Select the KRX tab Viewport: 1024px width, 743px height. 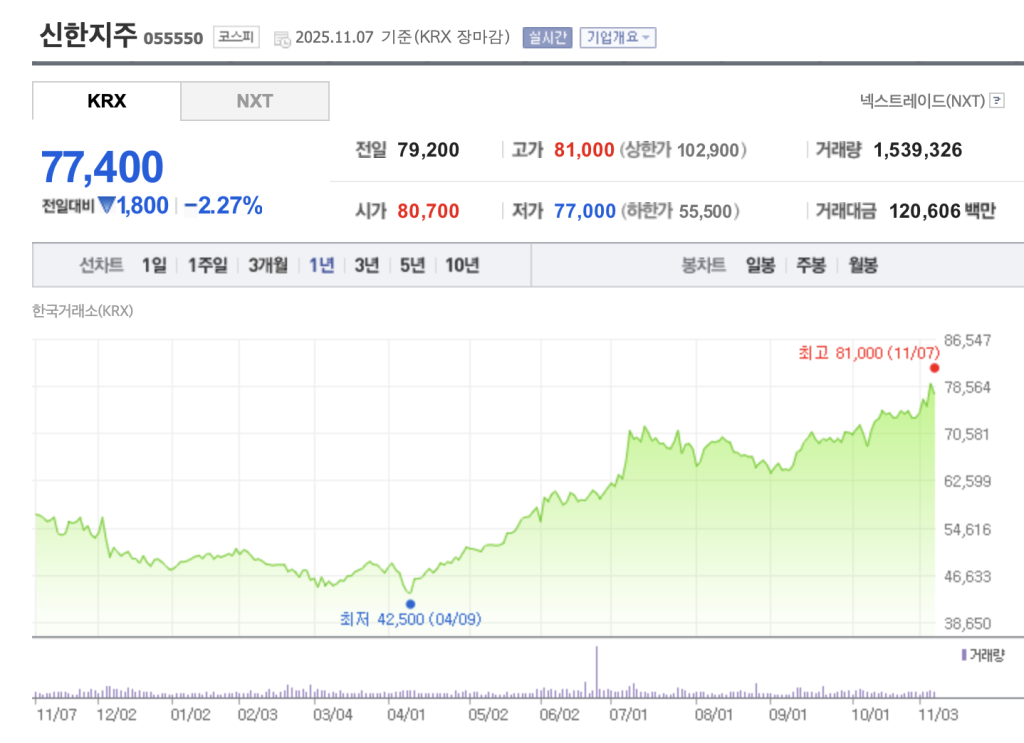tap(107, 101)
